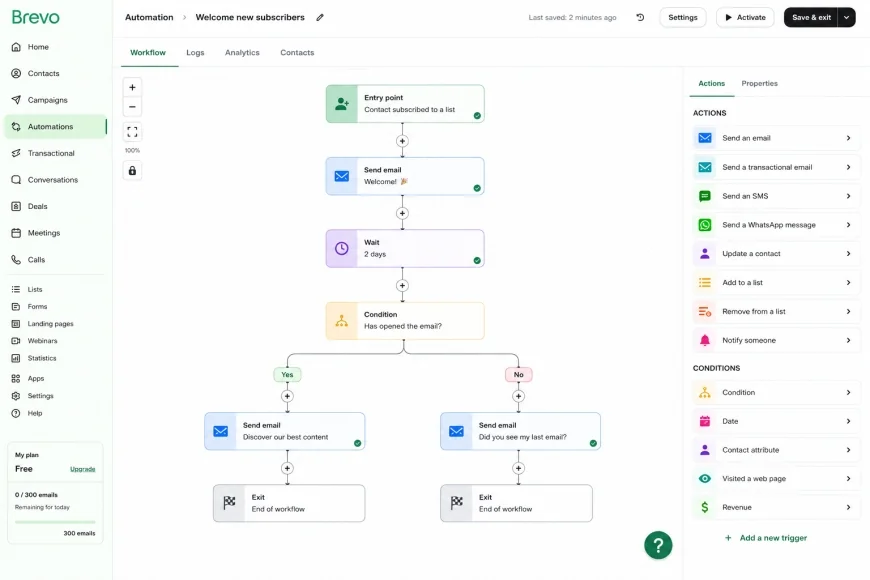Screen dimensions: 870x580
Task: Toggle the canvas lock icon
Action: coord(132,171)
